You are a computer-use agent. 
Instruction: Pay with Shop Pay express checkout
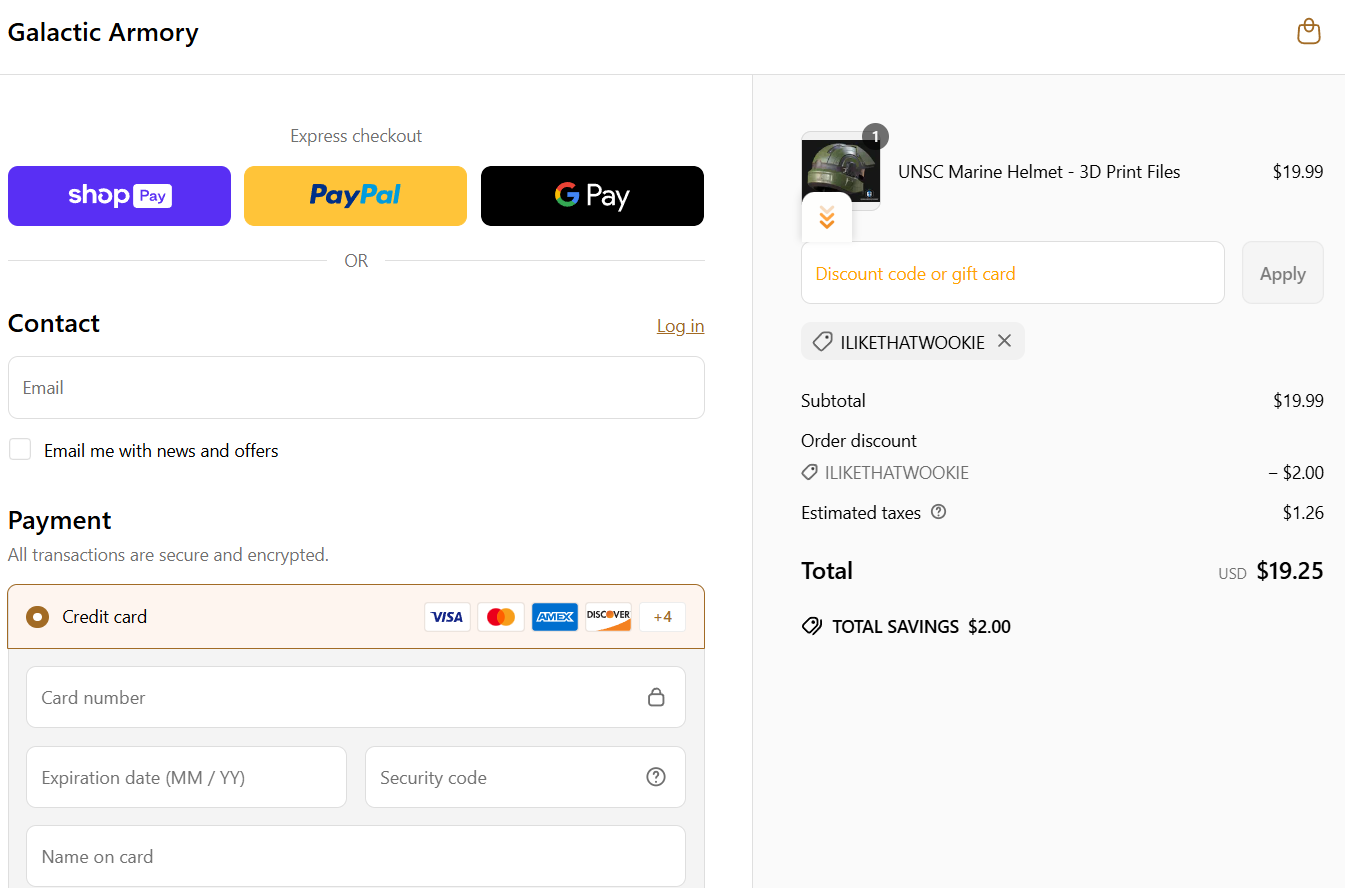pyautogui.click(x=119, y=196)
